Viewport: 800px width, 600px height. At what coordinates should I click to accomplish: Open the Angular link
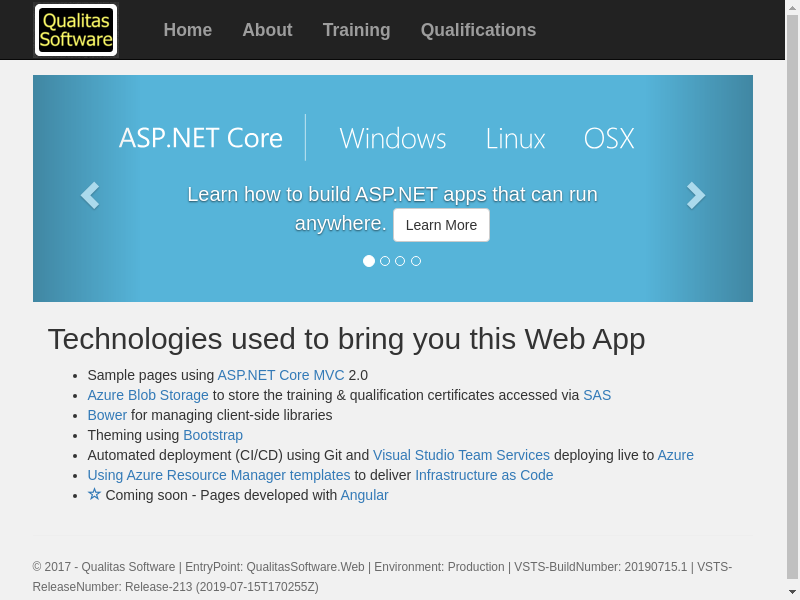click(364, 495)
